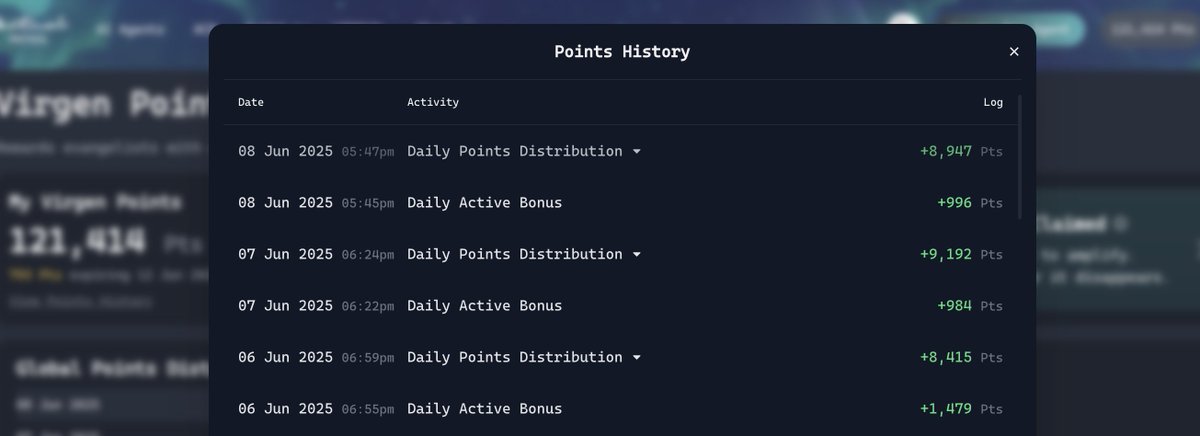The image size is (1200, 436).
Task: Click the blurred 121,414 points total
Action: [78, 240]
